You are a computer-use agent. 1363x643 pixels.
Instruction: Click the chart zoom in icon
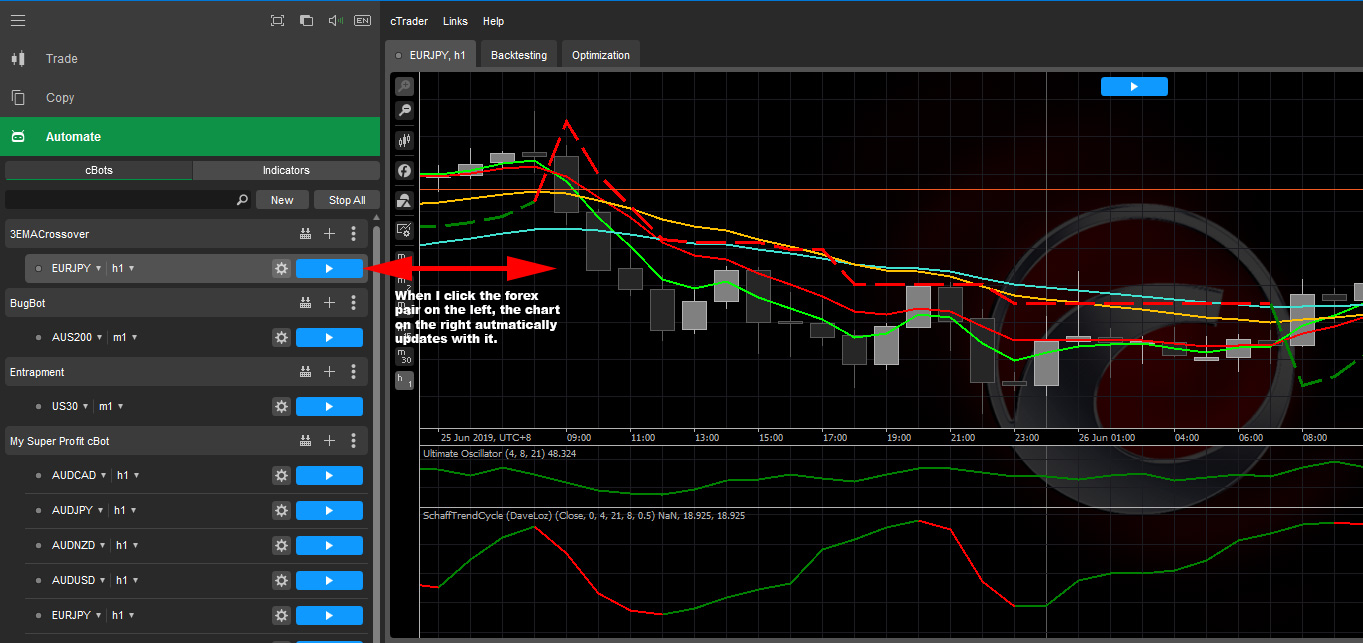click(x=404, y=87)
